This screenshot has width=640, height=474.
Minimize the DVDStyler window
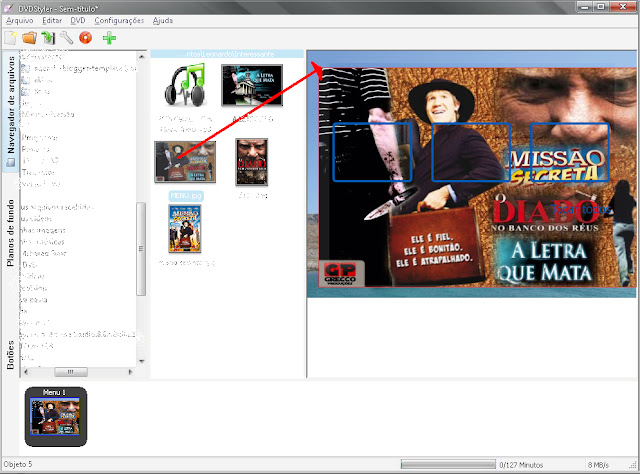click(x=585, y=7)
